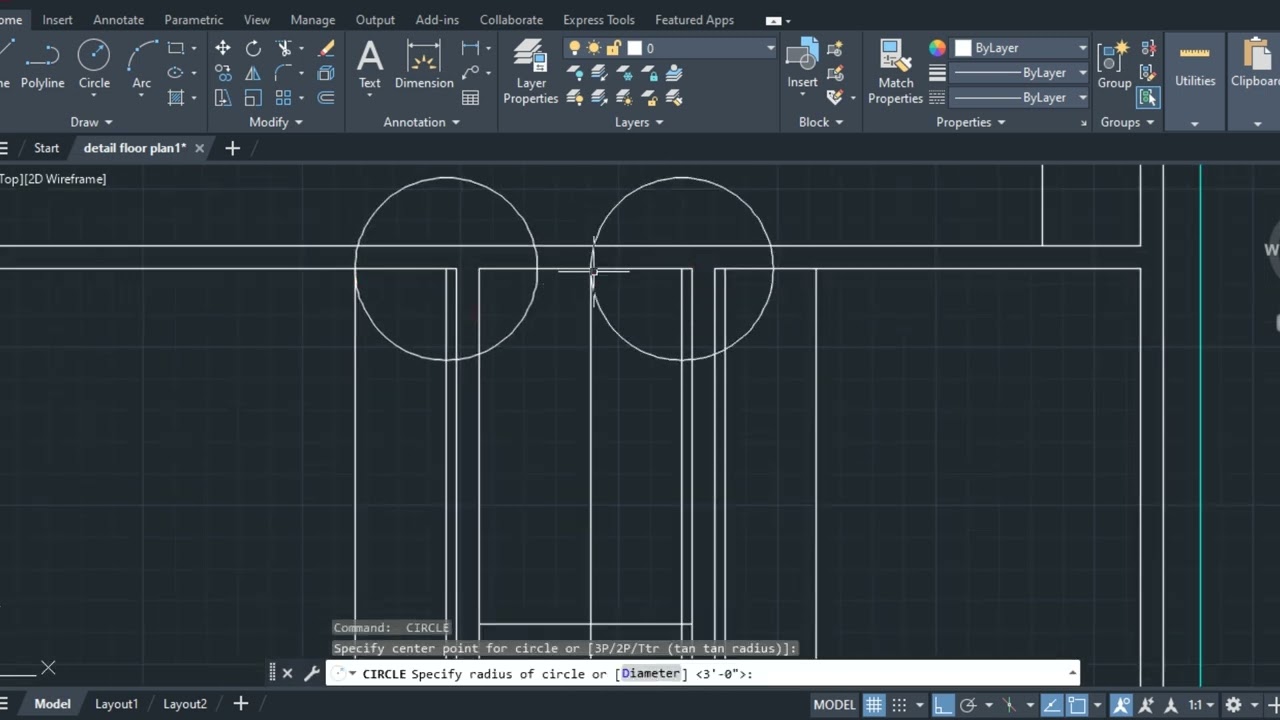
Task: Click the object color wheel icon
Action: coord(937,48)
